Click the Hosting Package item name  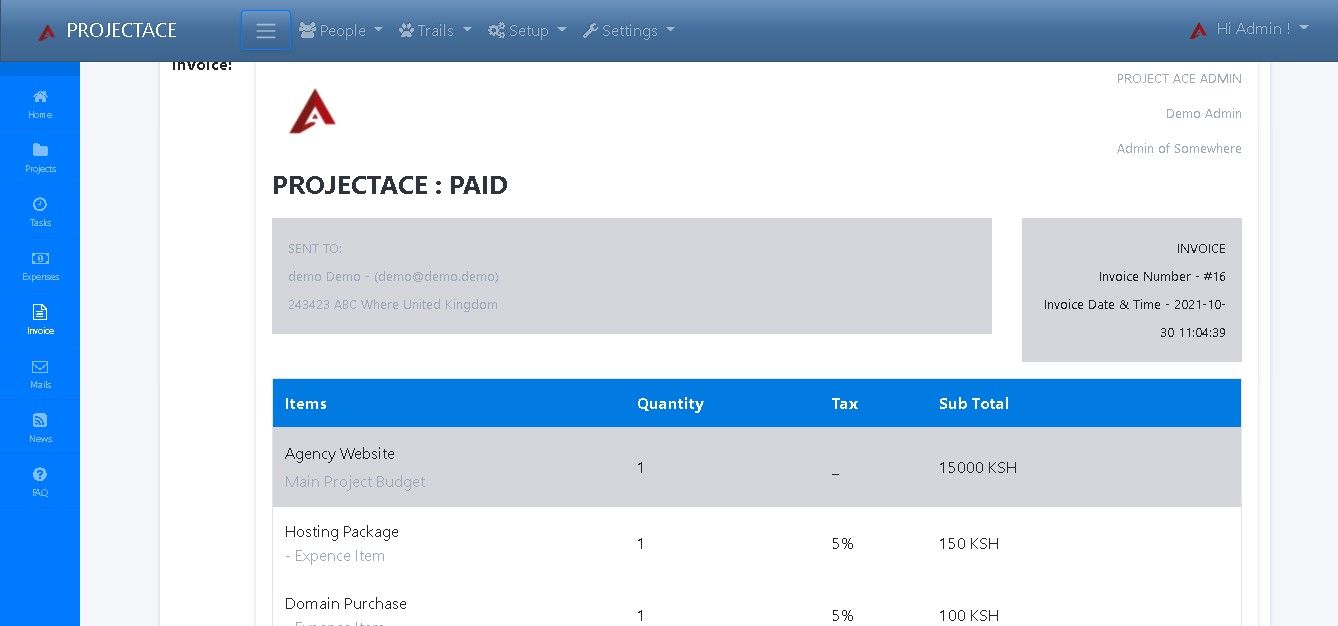[x=342, y=532]
